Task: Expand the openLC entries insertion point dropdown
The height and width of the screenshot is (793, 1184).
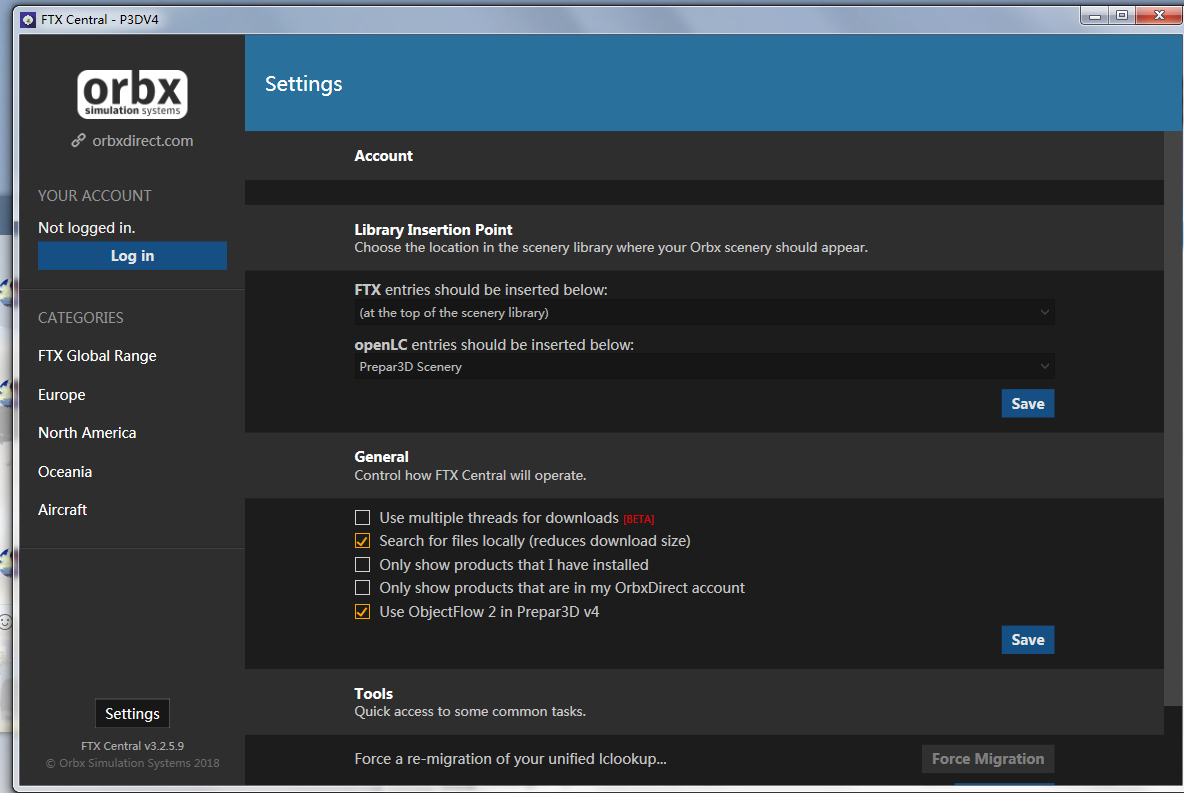Action: (x=704, y=367)
